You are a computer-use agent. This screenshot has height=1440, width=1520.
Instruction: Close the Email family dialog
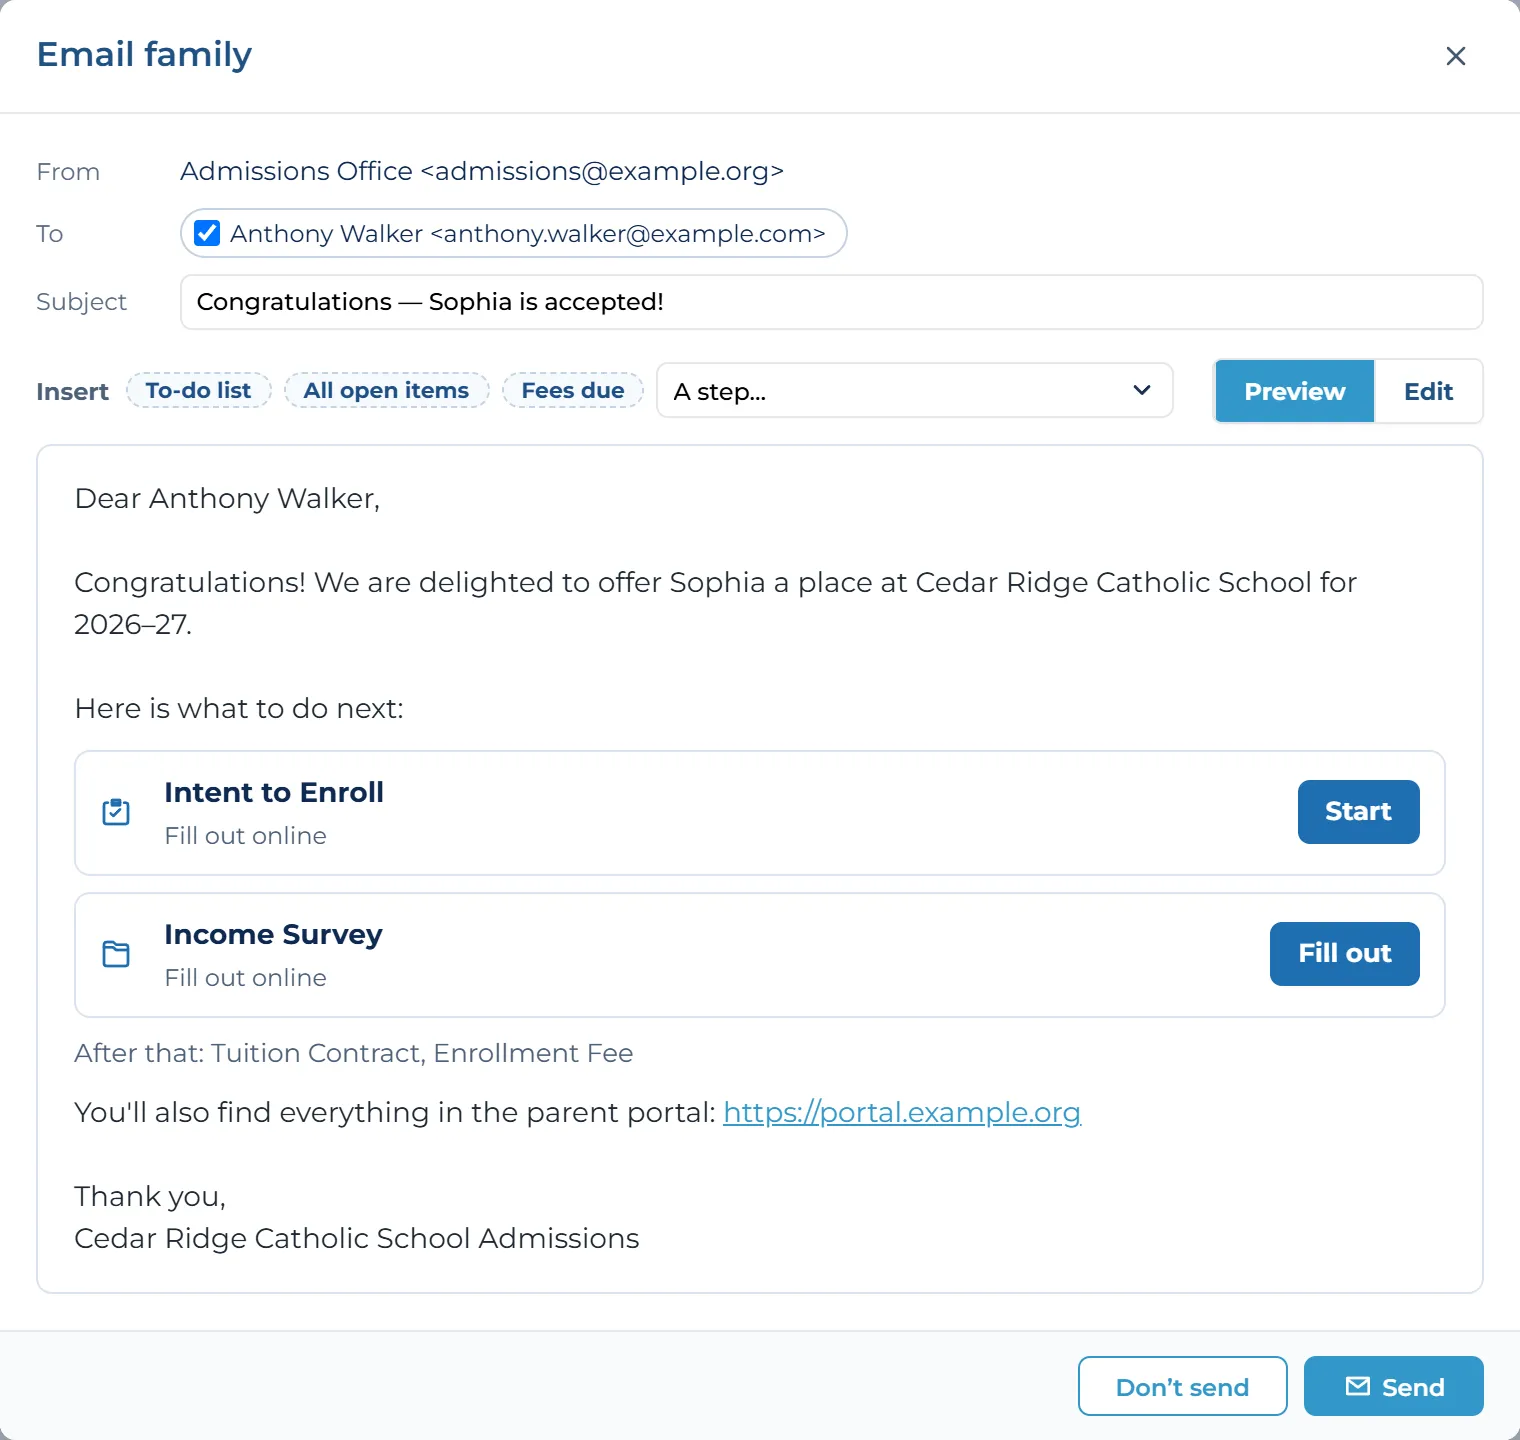(x=1455, y=56)
